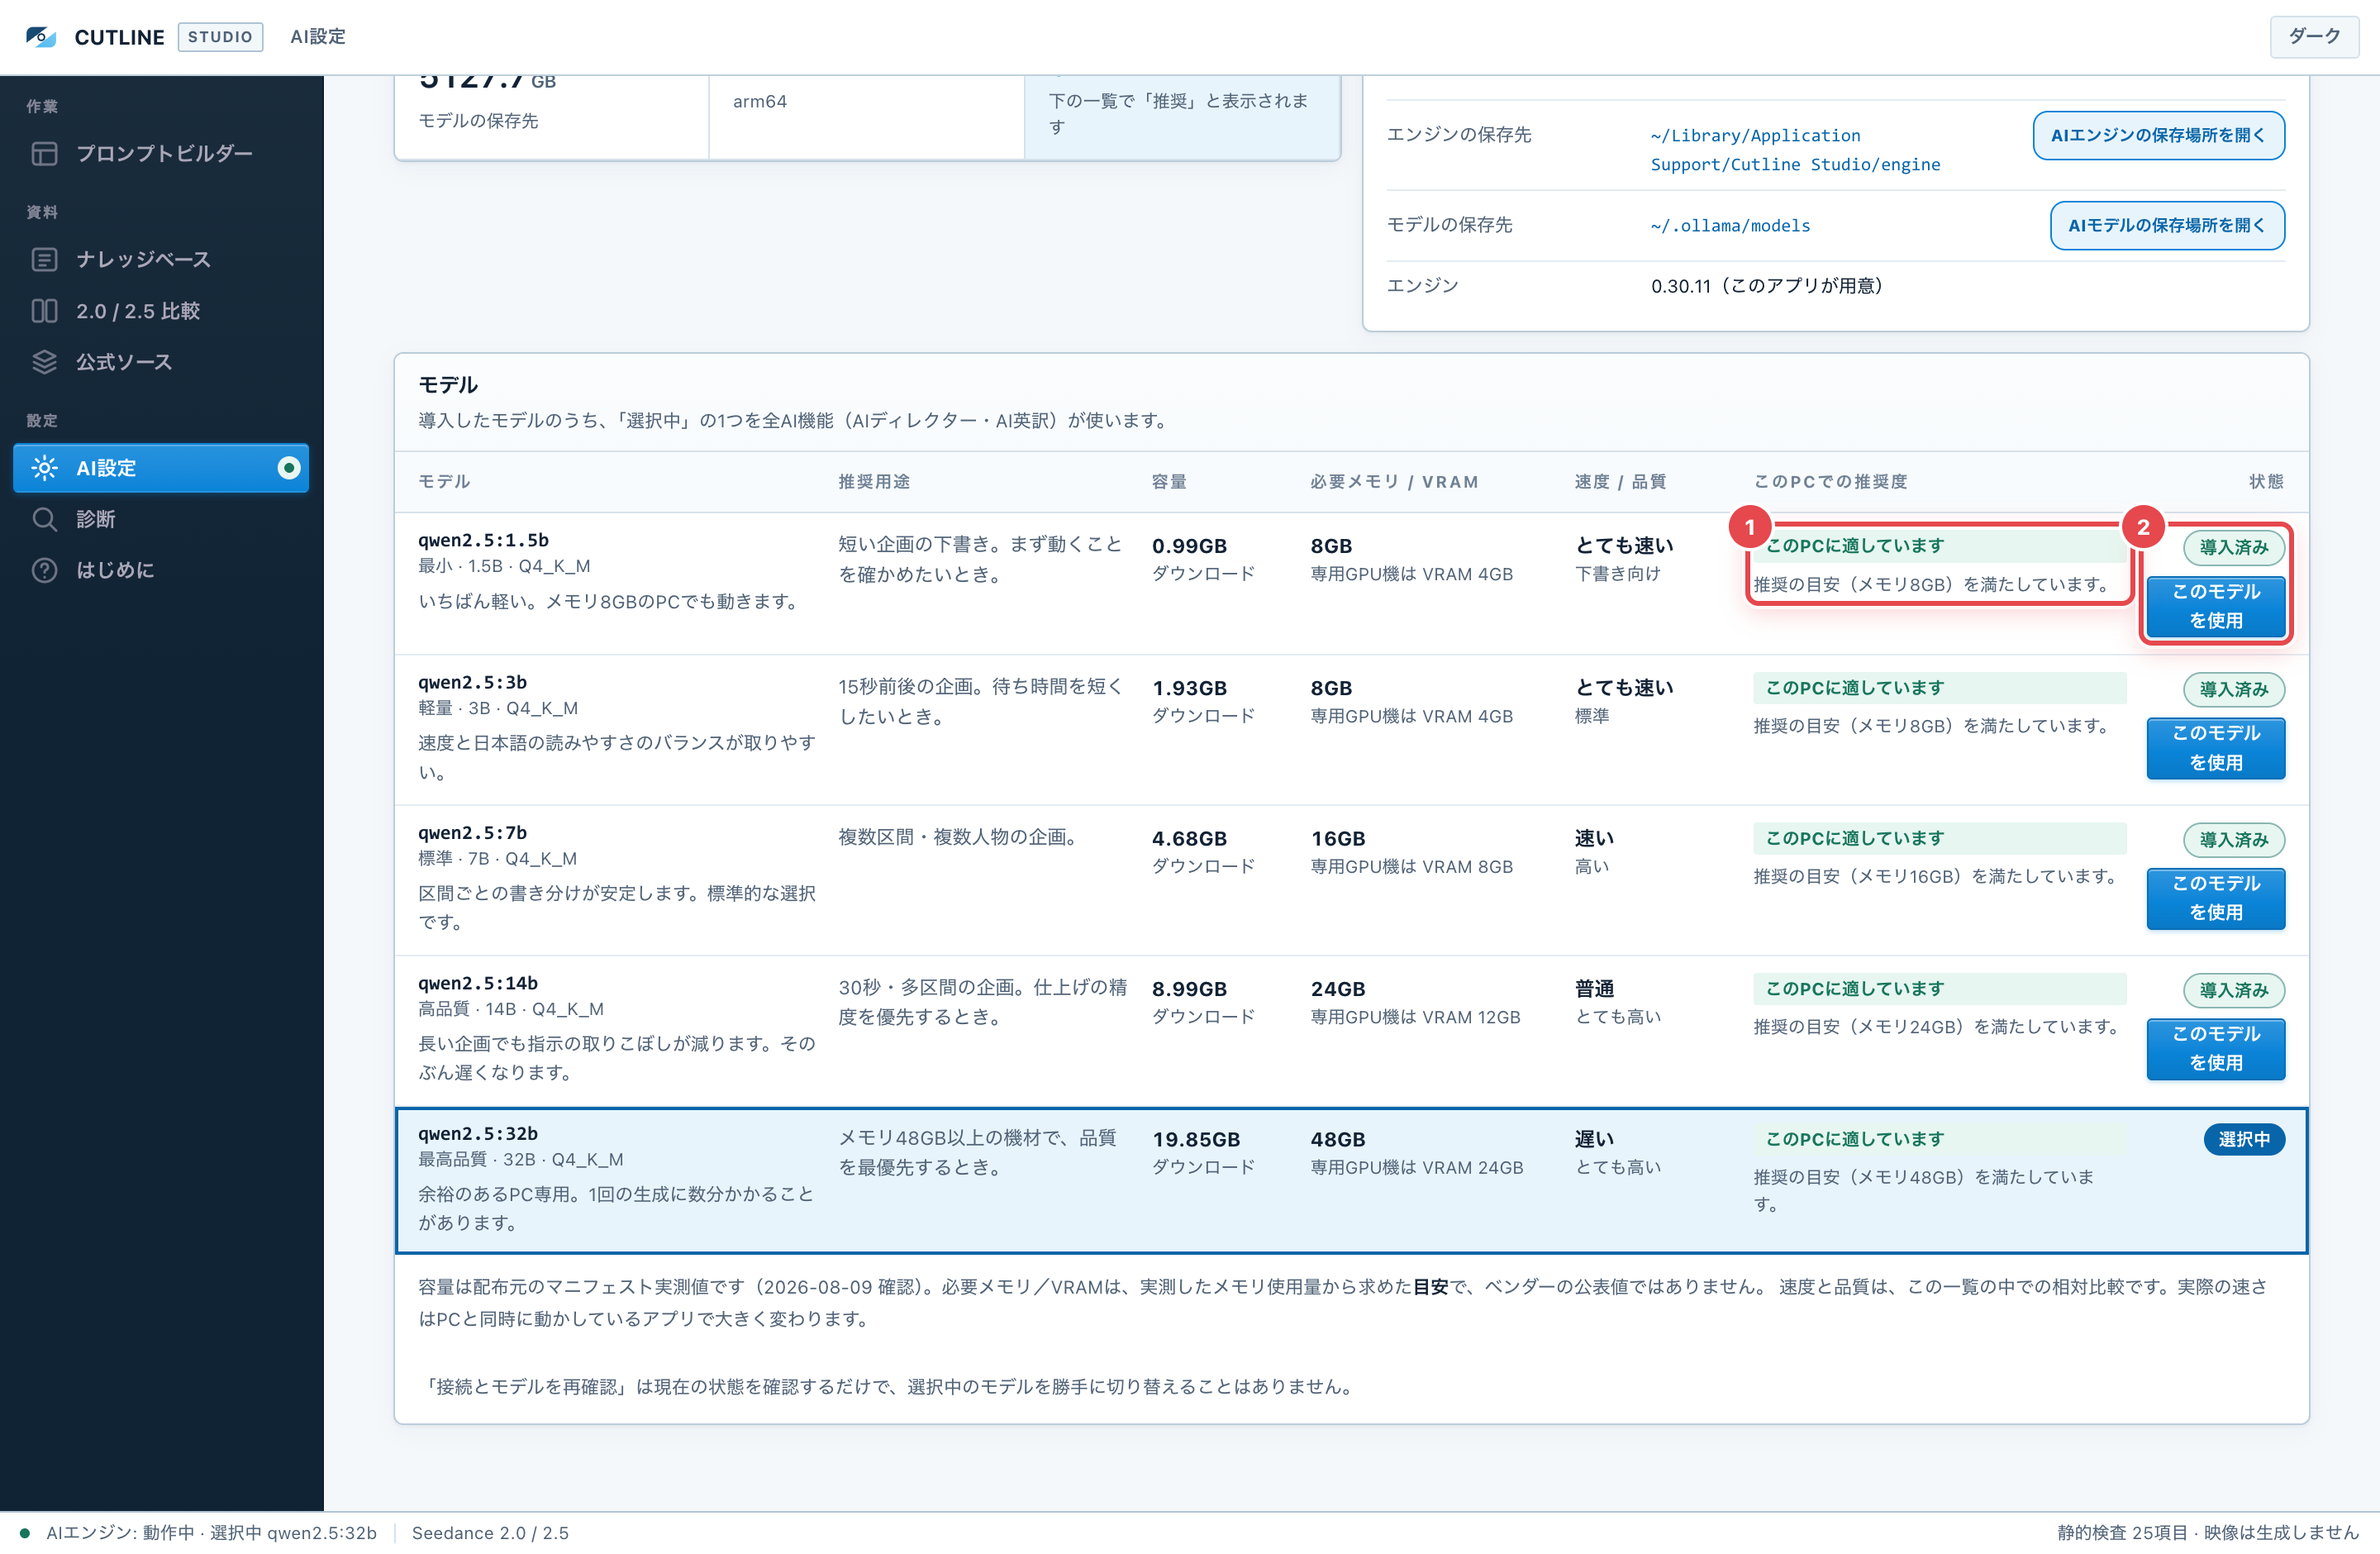
Task: Go to ナレッジベース page
Action: [x=161, y=259]
